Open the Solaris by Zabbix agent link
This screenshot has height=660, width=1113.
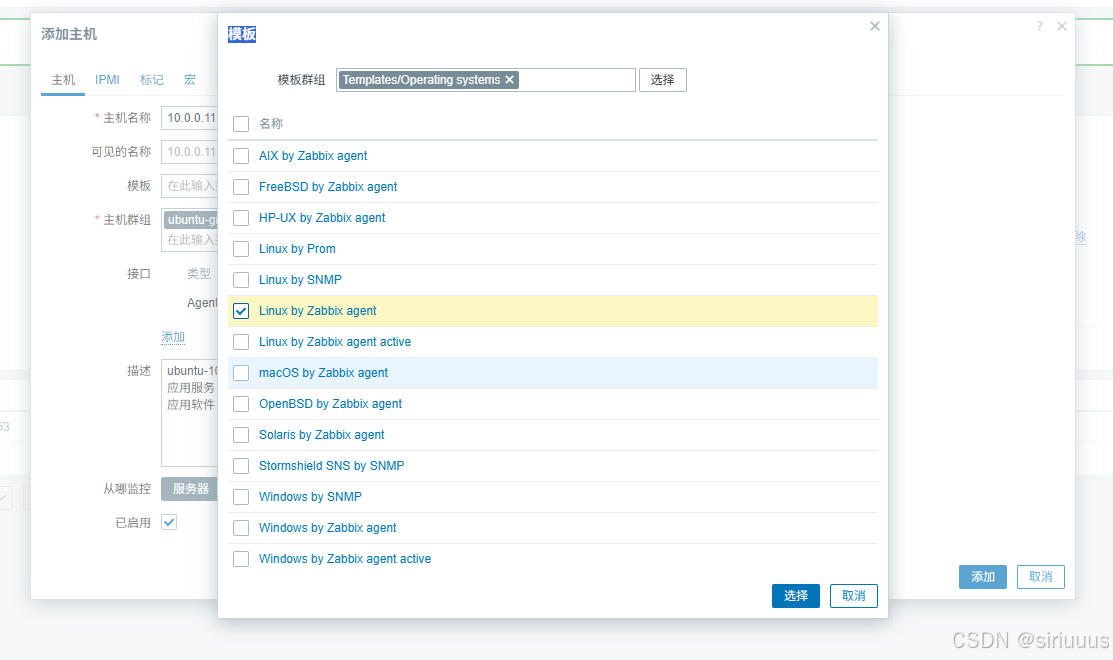(322, 435)
